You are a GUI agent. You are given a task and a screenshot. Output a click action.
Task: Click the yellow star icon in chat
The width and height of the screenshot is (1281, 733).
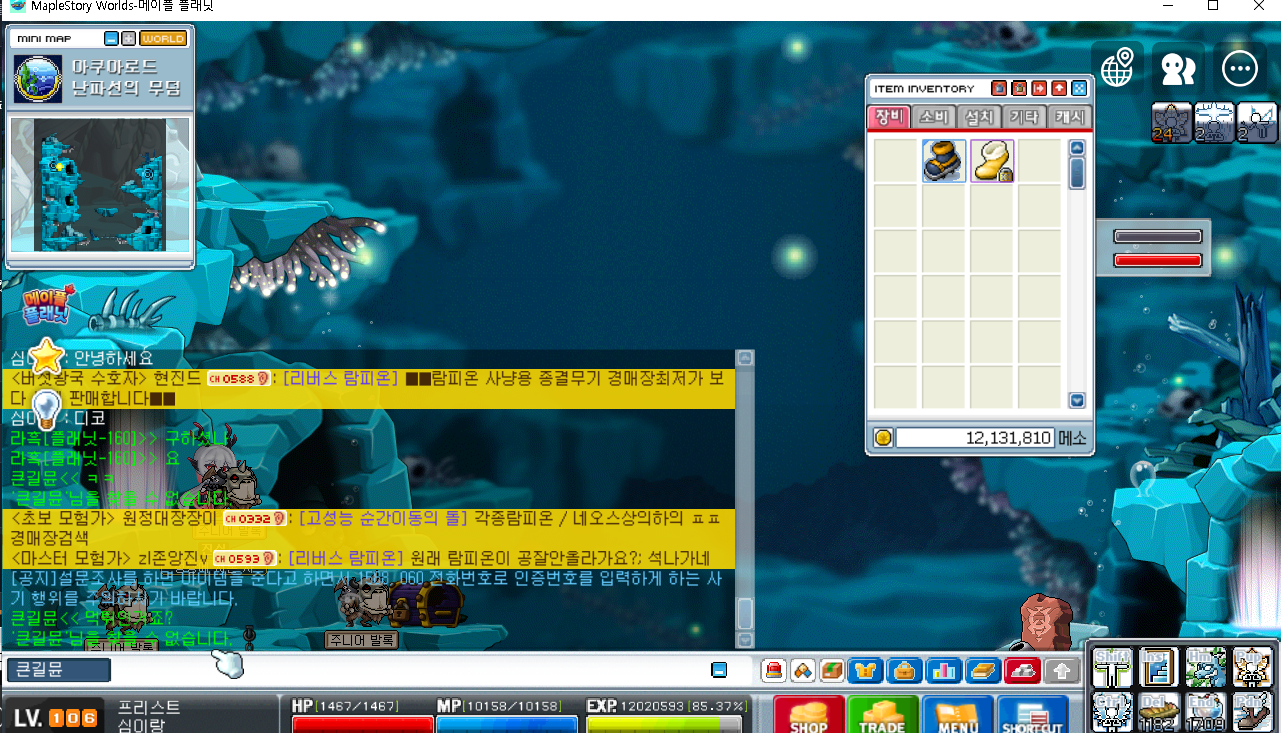click(47, 355)
